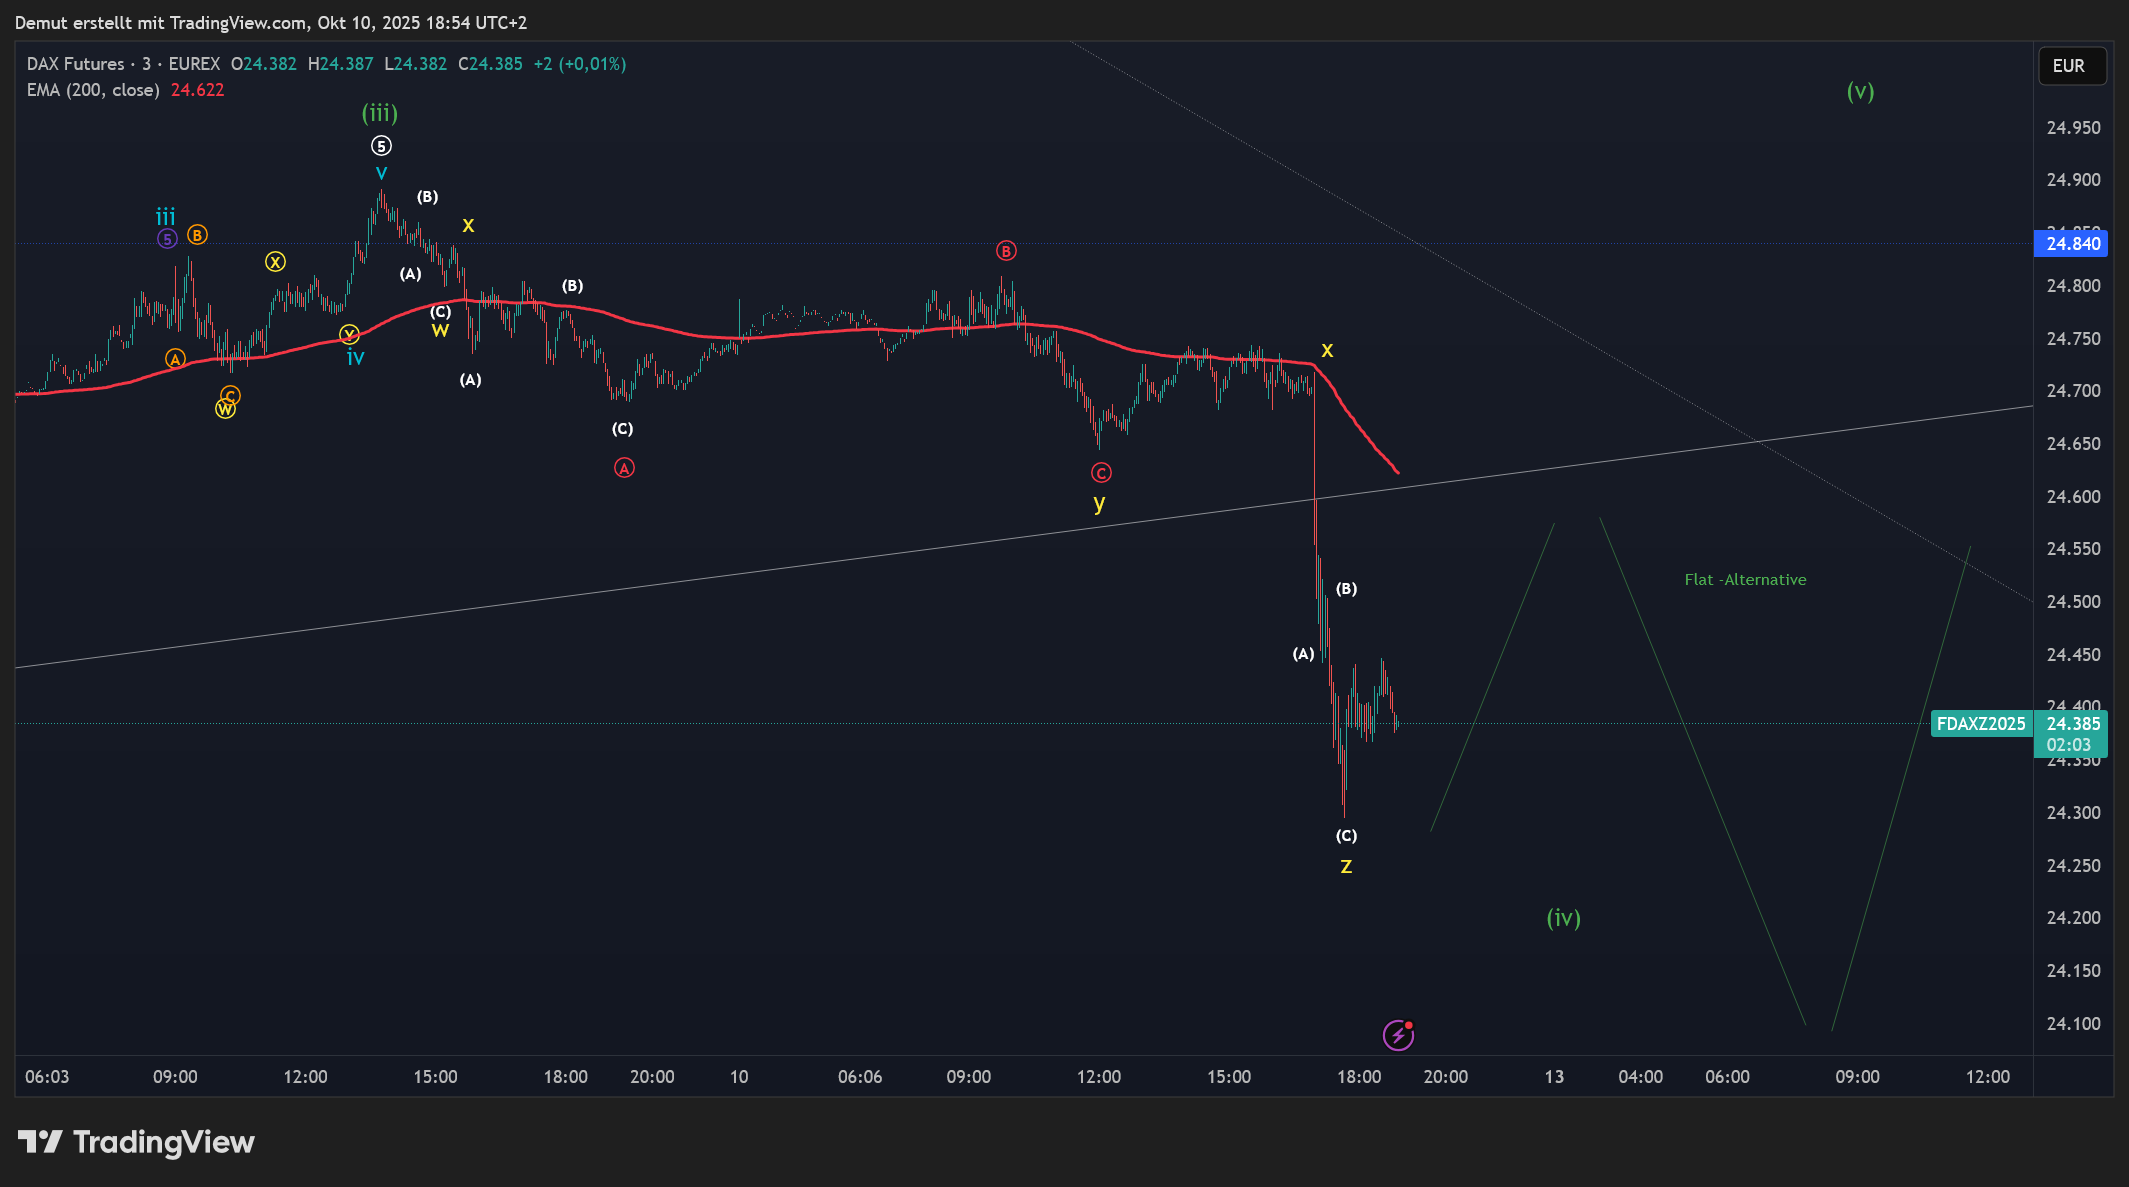The height and width of the screenshot is (1187, 2129).
Task: Select the red circled C wave marker
Action: [x=1101, y=473]
